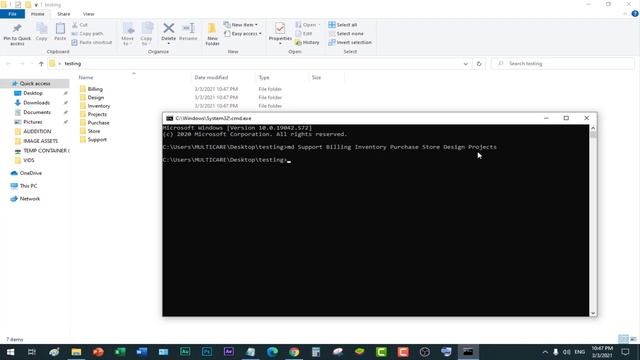
Task: Open Task View on taskbar
Action: pyautogui.click(x=32, y=352)
